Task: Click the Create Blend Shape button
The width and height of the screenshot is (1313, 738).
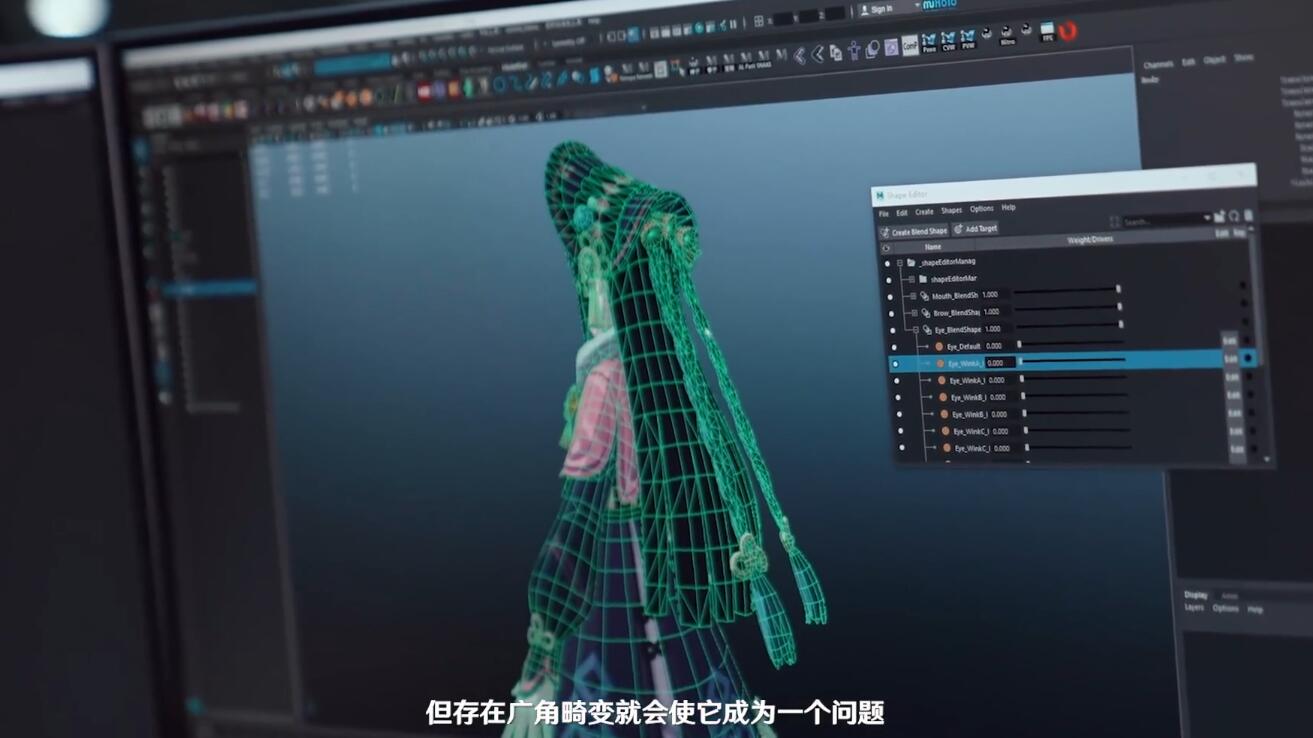Action: [913, 231]
